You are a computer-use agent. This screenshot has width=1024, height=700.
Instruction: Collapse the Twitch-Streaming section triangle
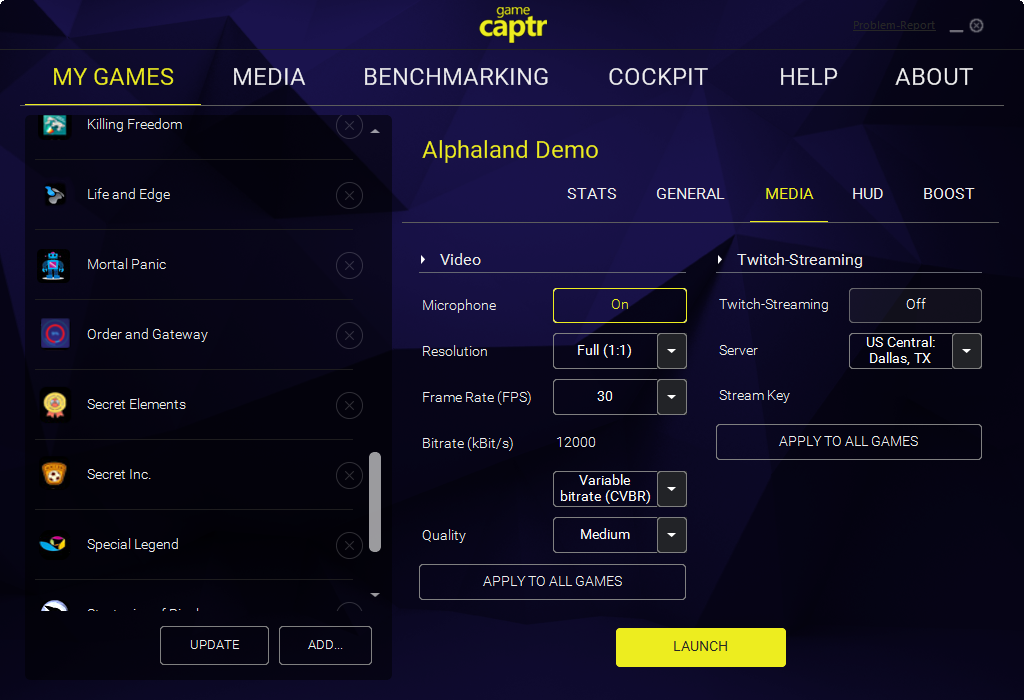[x=720, y=260]
